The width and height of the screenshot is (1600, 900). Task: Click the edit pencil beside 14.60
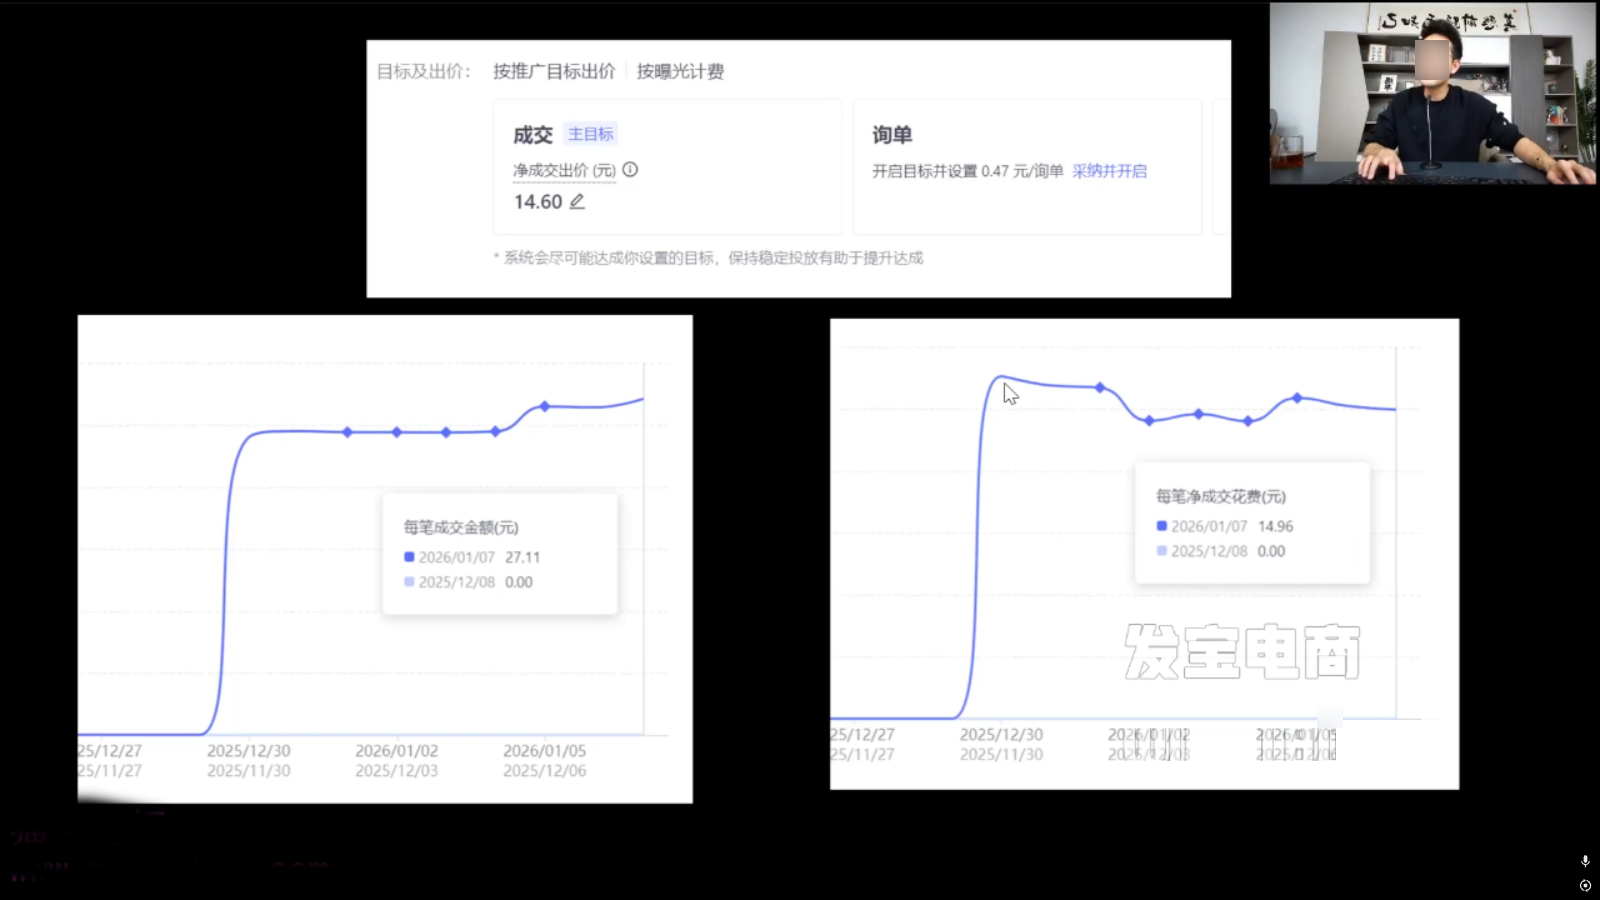(577, 202)
